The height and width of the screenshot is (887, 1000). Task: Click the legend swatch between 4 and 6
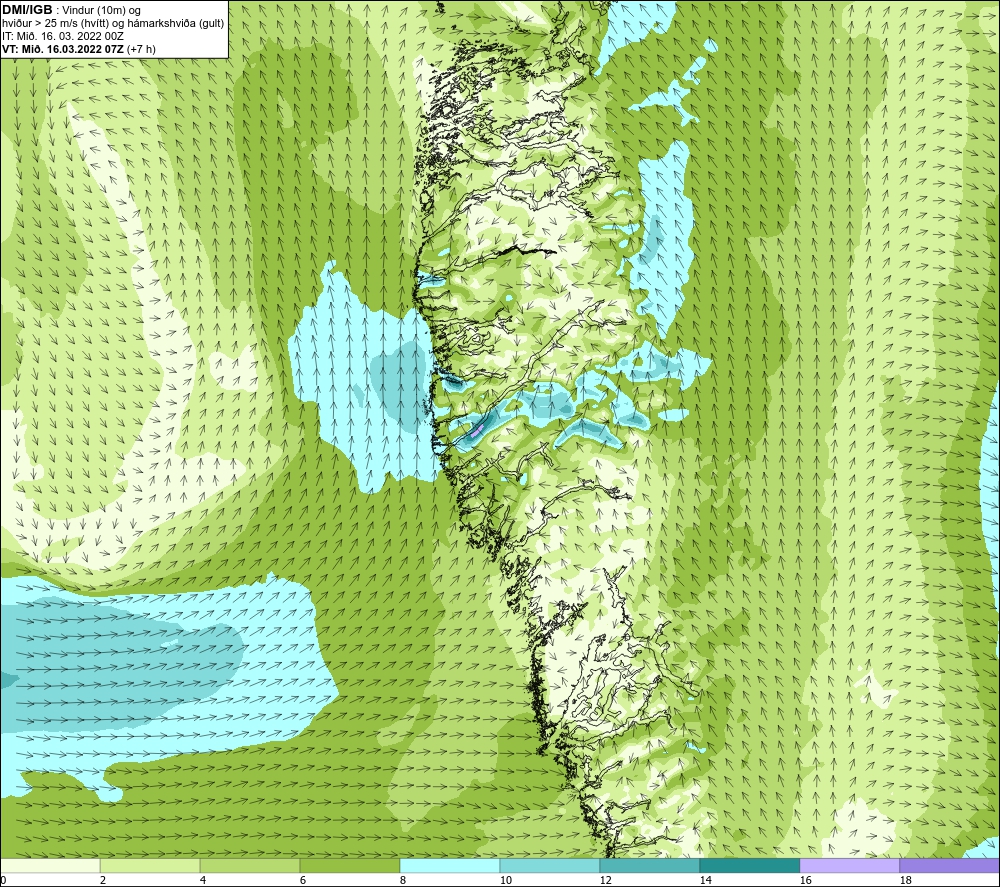click(250, 865)
